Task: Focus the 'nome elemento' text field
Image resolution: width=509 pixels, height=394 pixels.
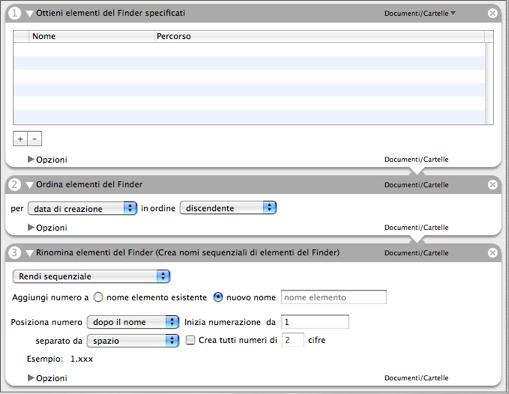Action: click(x=334, y=297)
